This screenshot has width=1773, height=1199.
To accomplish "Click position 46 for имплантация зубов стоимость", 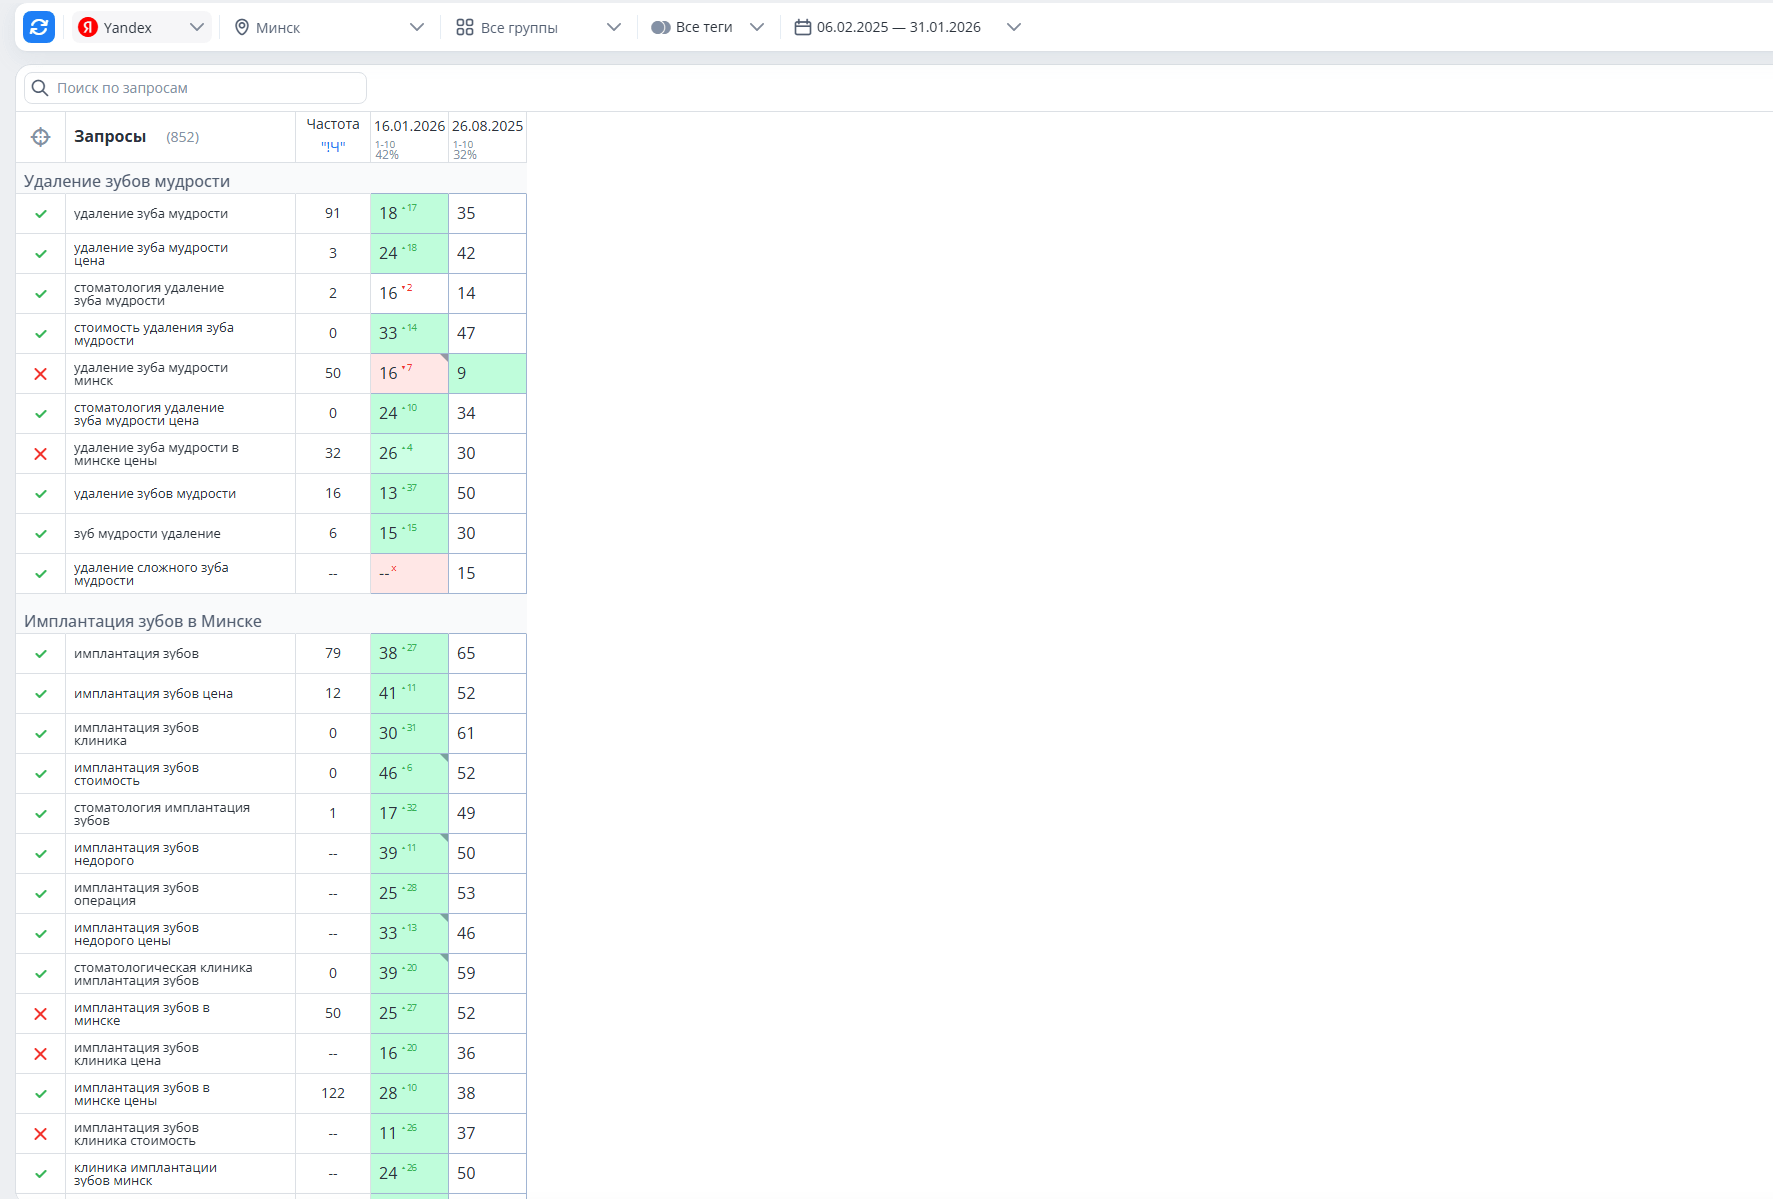I will 409,774.
